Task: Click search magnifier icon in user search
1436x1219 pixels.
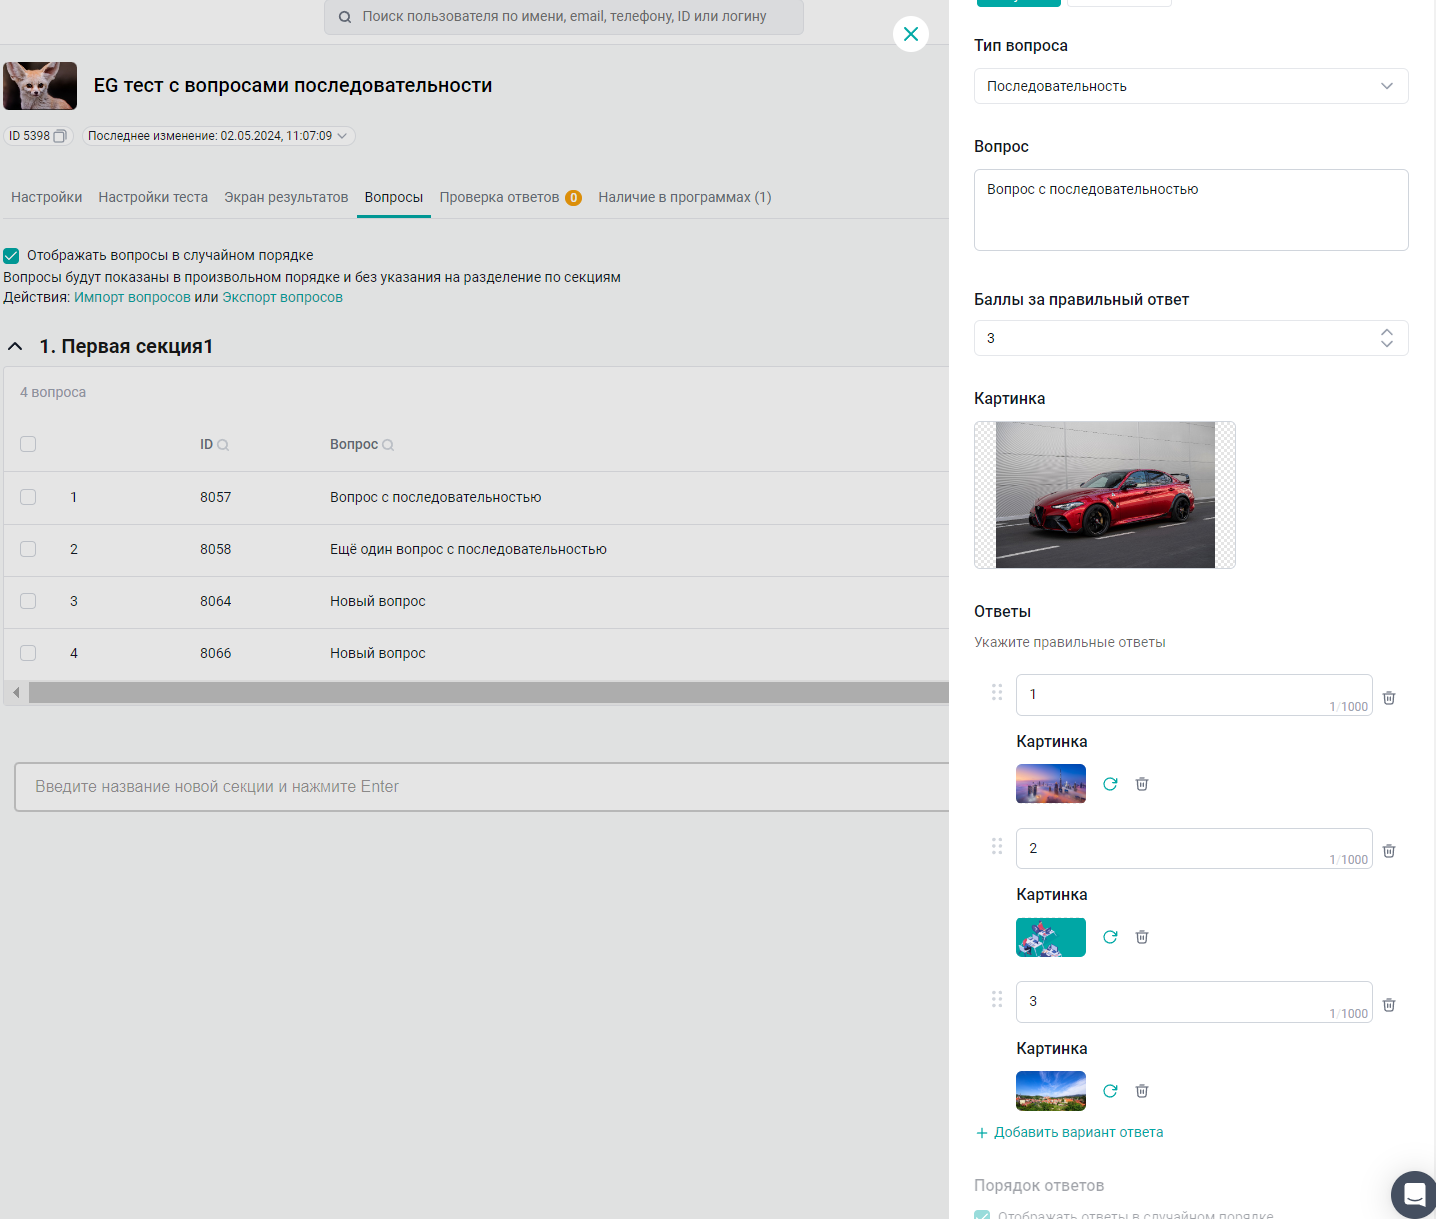Action: point(344,17)
